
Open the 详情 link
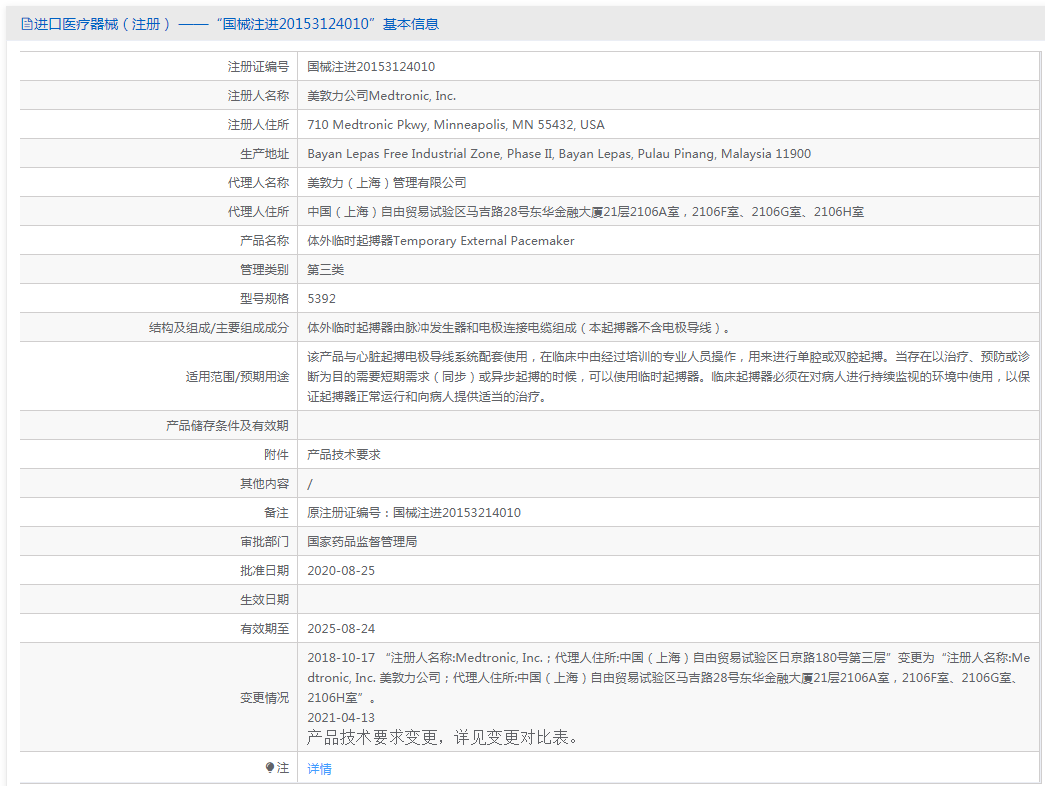tap(319, 769)
